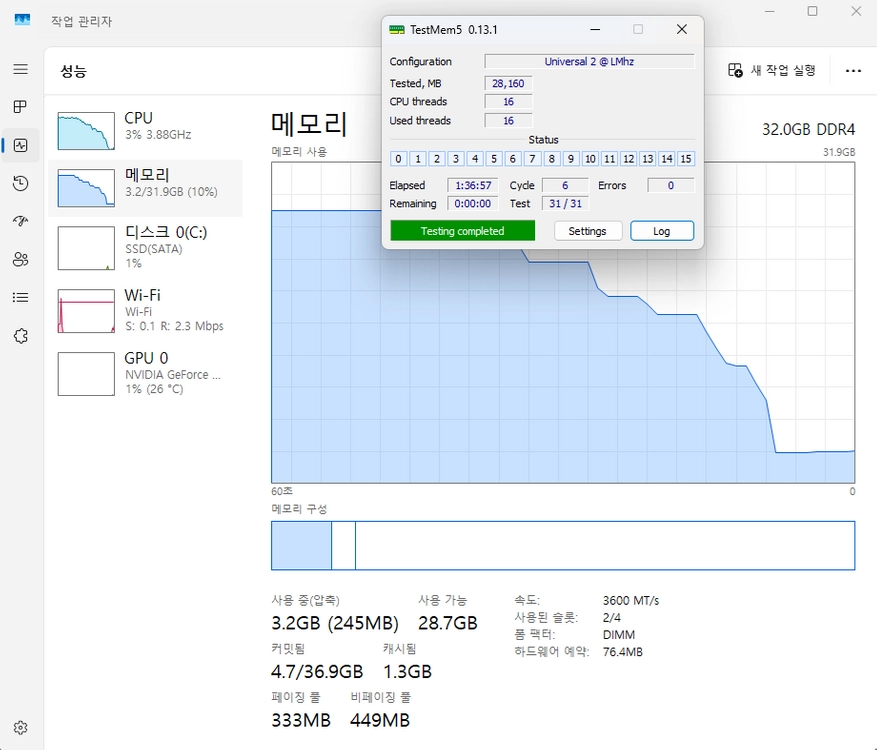Click thread status box 1 in TestMem5
The width and height of the screenshot is (877, 750).
418,159
